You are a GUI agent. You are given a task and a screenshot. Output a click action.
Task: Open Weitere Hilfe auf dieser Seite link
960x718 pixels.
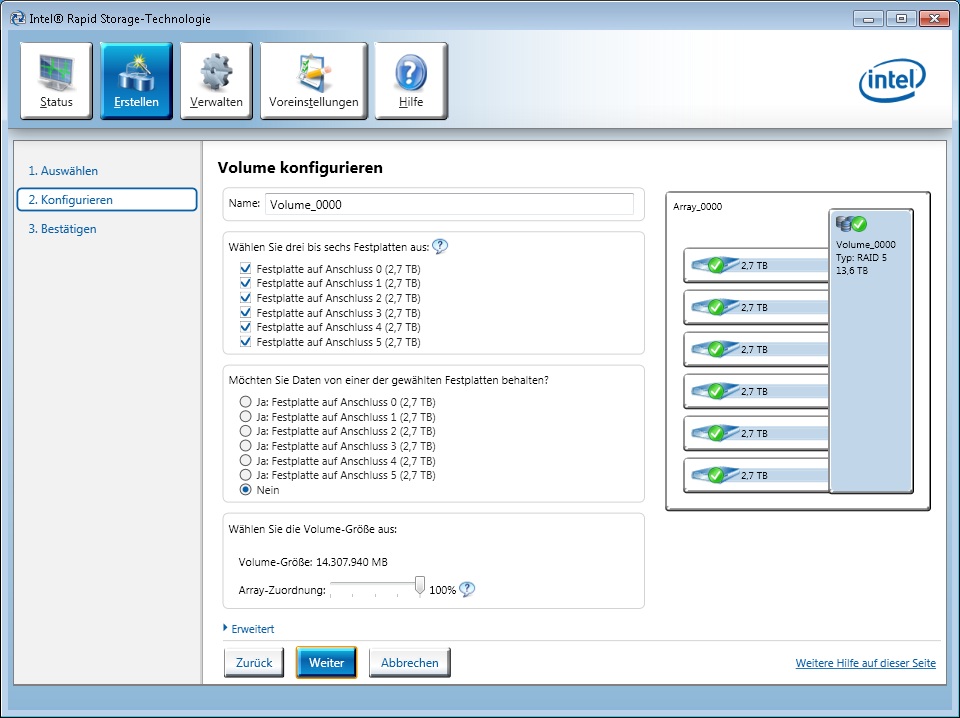point(866,663)
